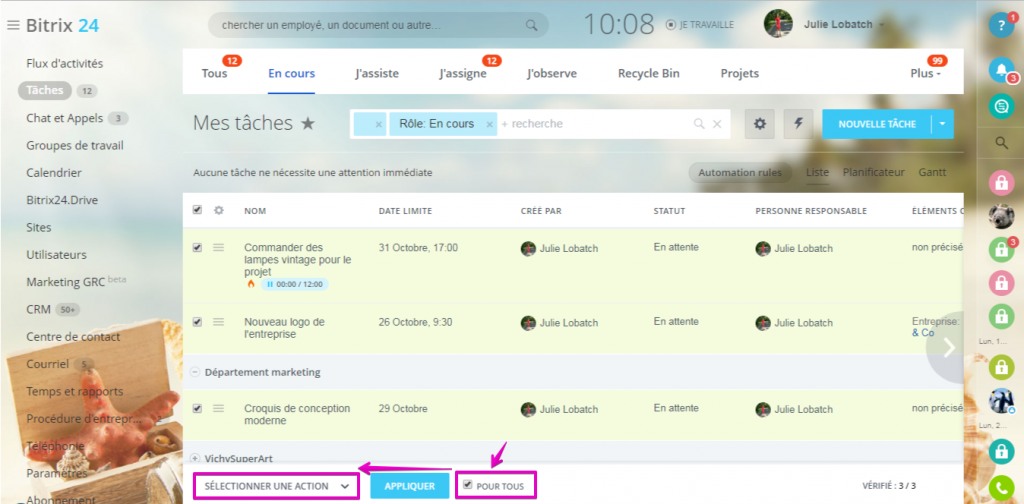1024x504 pixels.
Task: Click the NOUVELLE TÂCHE button
Action: (877, 124)
